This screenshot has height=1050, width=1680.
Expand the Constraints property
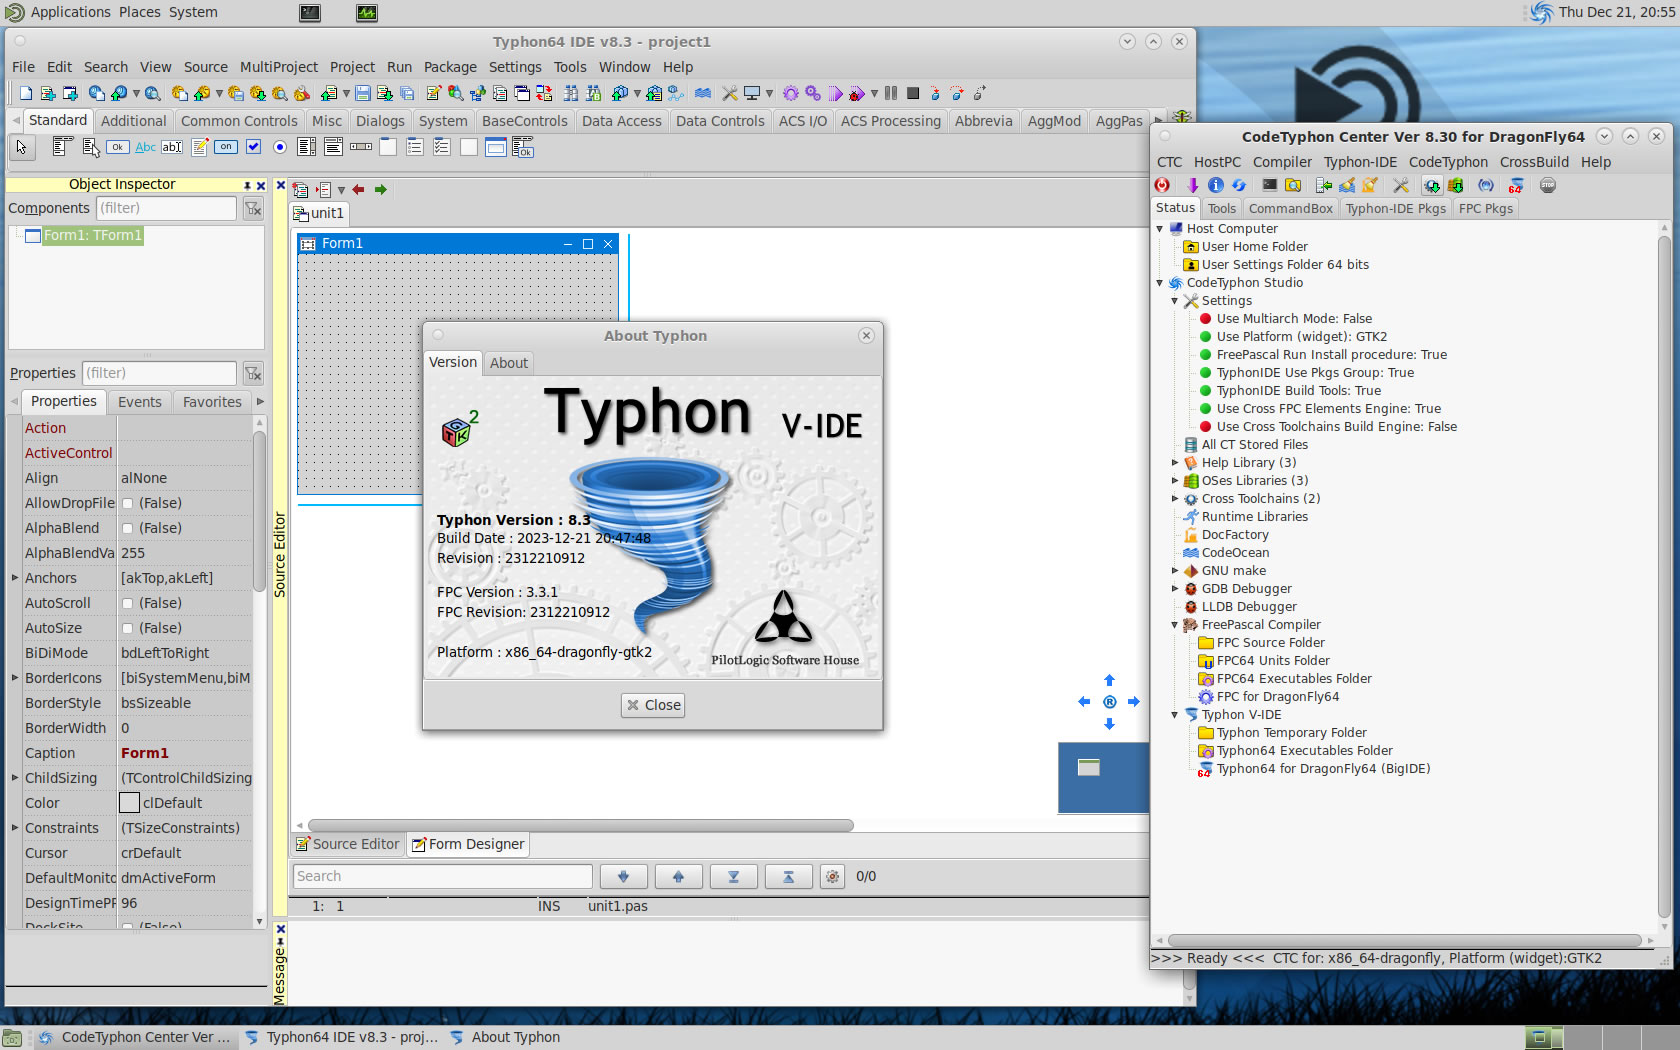[15, 828]
